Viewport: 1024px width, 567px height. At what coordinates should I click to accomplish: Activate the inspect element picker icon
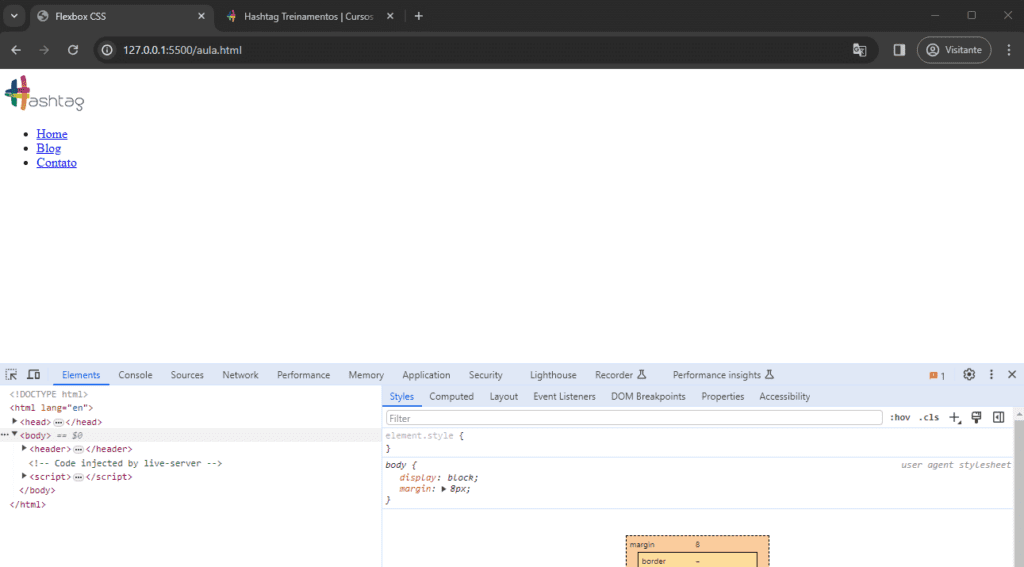(x=11, y=374)
